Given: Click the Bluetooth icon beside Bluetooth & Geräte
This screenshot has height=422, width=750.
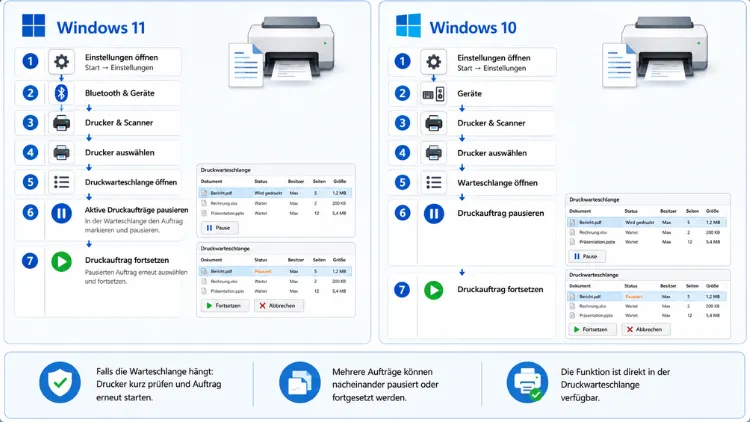Looking at the screenshot, I should coord(61,93).
